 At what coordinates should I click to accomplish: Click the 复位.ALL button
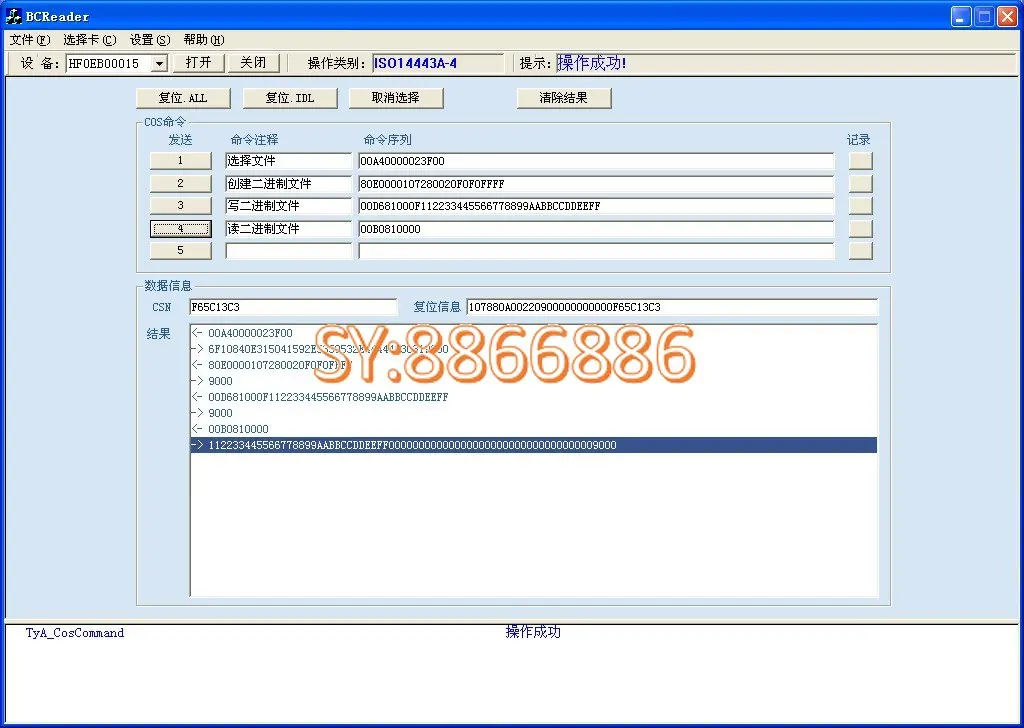point(183,98)
